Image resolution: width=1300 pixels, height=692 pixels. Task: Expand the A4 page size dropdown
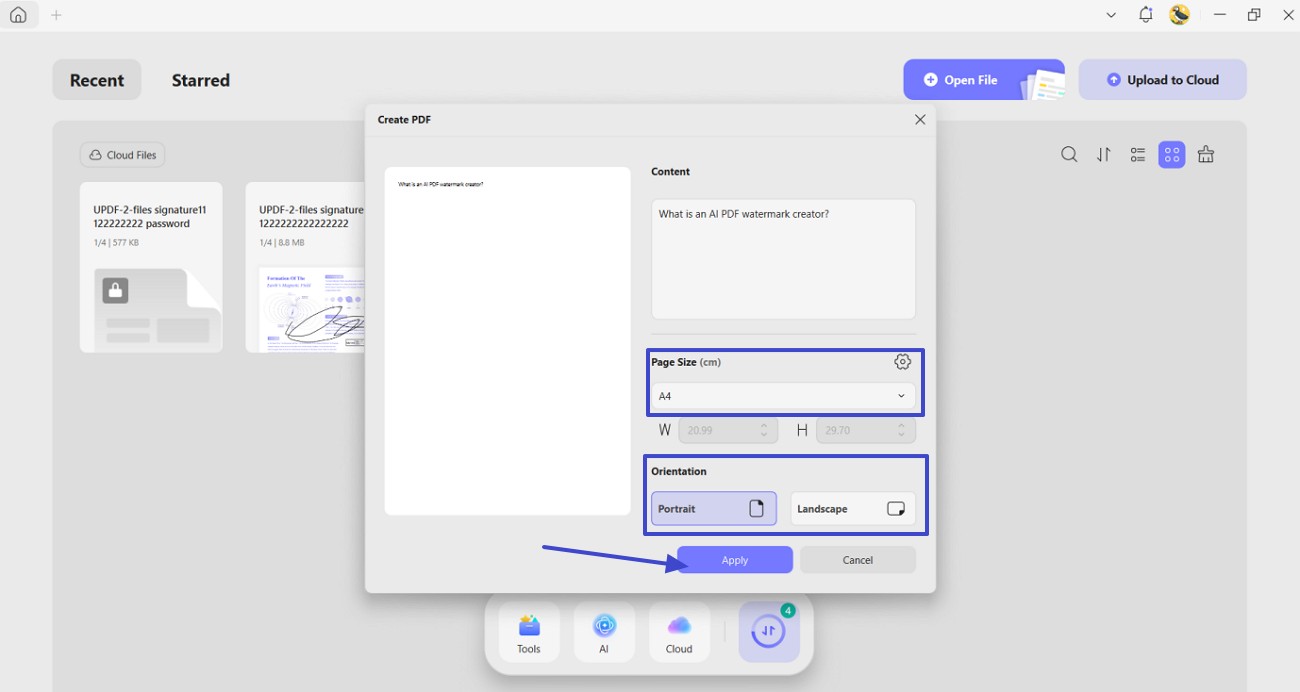pyautogui.click(x=783, y=396)
